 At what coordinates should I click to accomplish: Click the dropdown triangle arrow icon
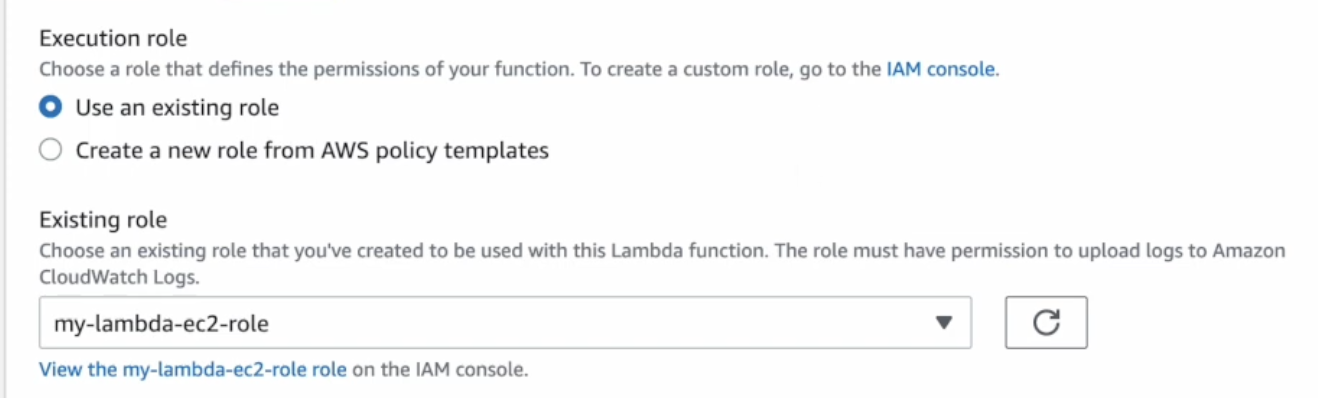click(x=943, y=323)
